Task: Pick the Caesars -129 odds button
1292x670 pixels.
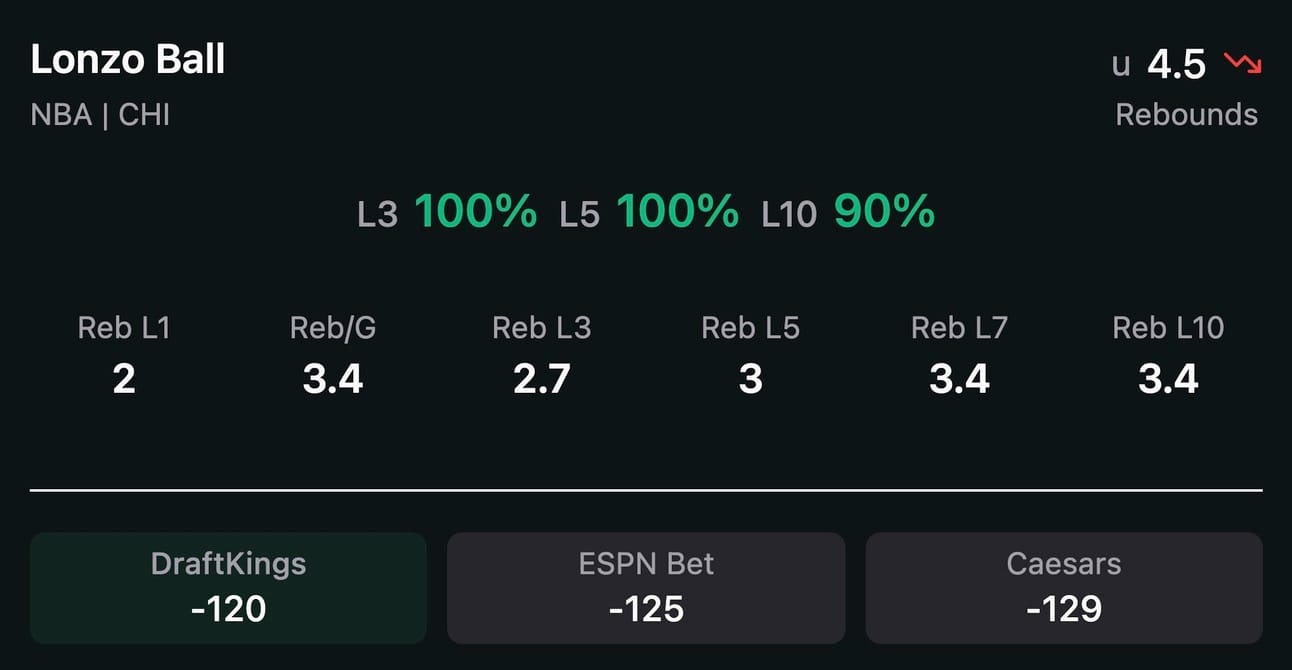Action: 1064,588
